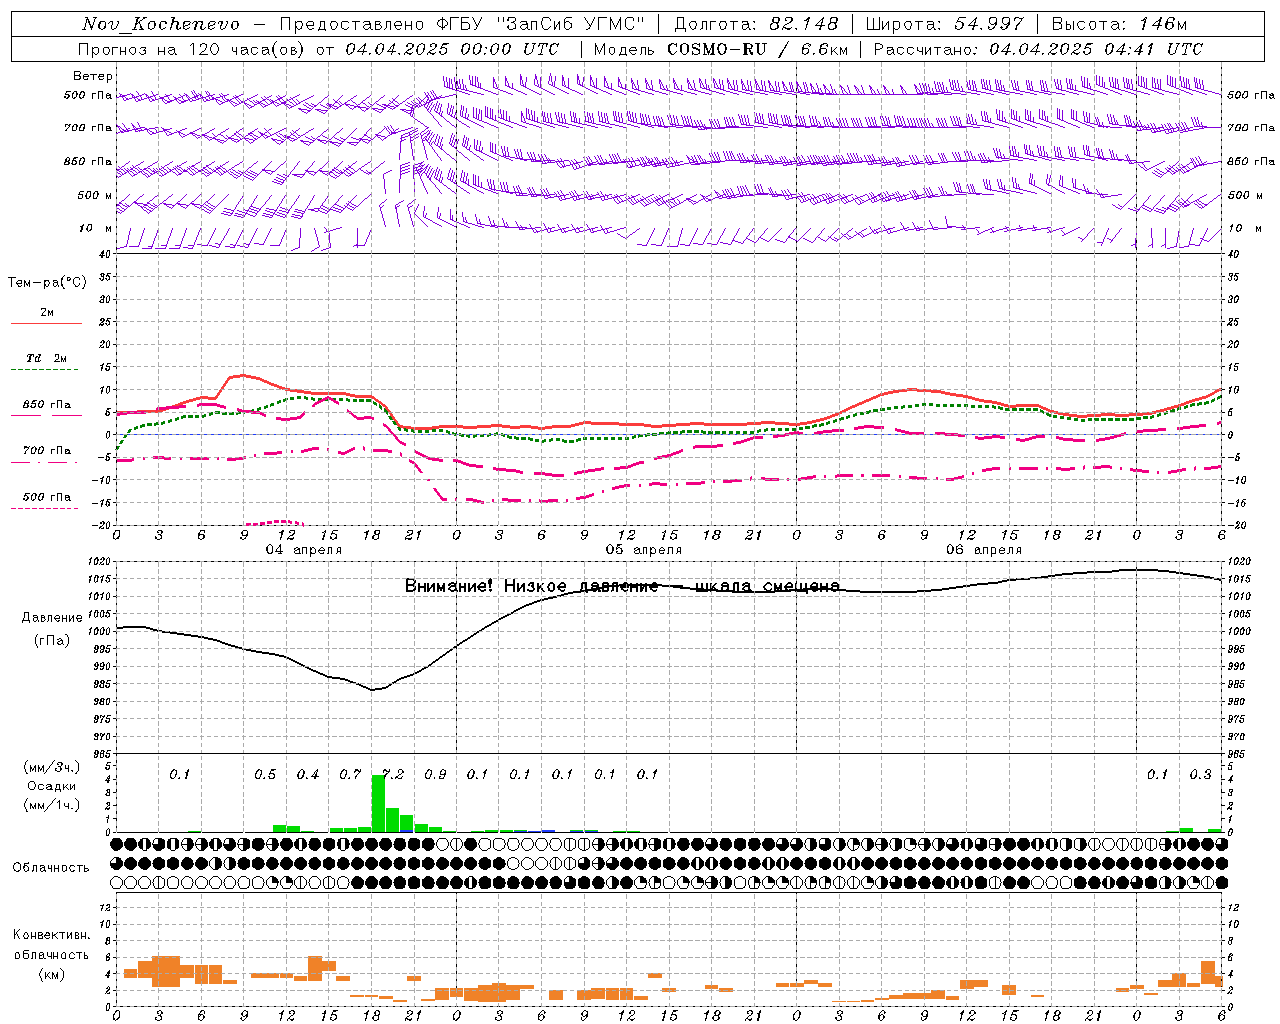The height and width of the screenshot is (1024, 1280).
Task: Click the 0.9 precipitation total value
Action: pos(435,774)
